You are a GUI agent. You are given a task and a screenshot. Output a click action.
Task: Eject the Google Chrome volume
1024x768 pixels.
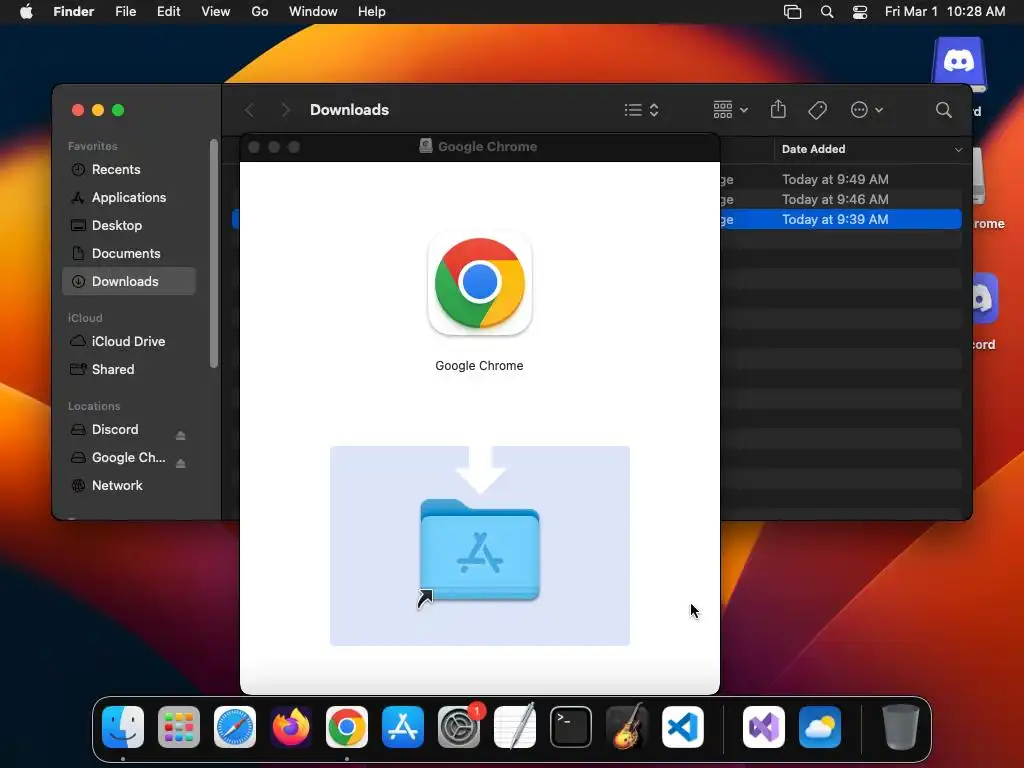click(181, 463)
